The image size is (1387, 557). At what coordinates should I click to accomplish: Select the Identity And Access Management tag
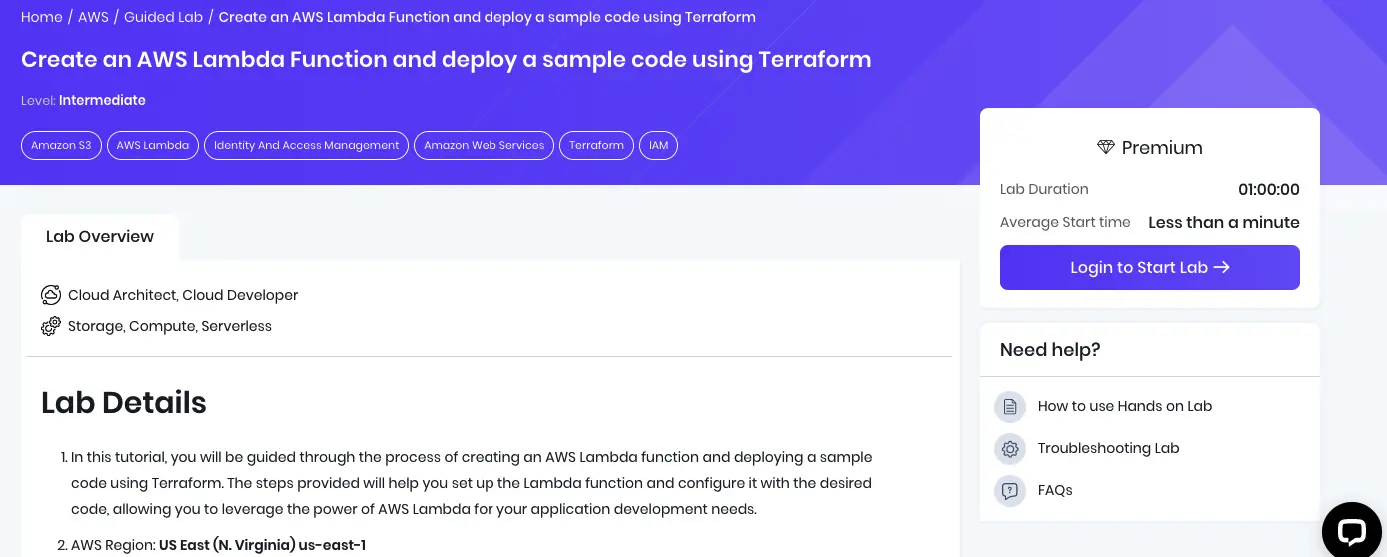click(307, 145)
